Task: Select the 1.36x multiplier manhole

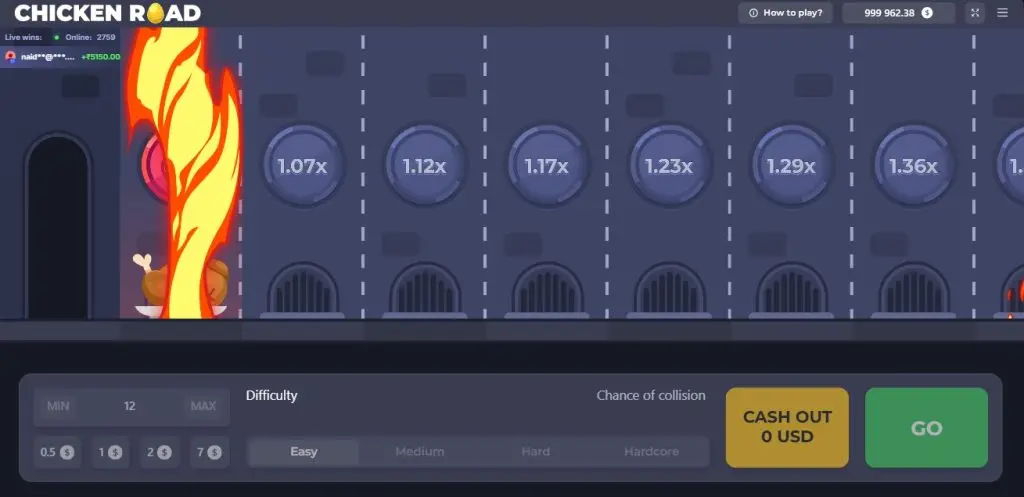Action: tap(913, 166)
